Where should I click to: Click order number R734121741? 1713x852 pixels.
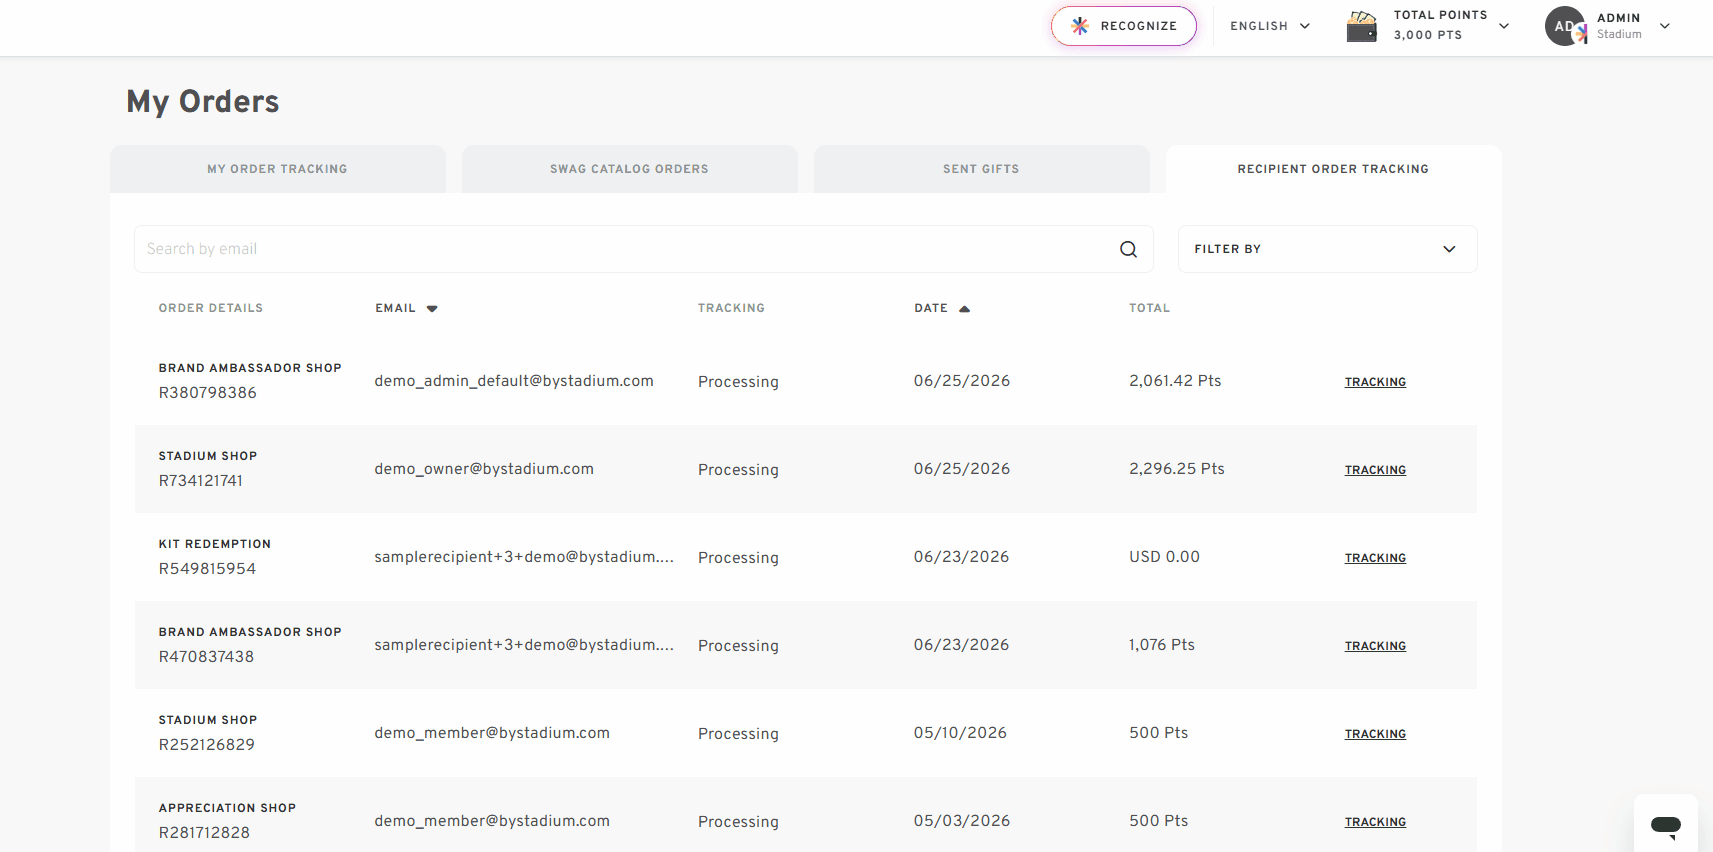coord(201,481)
